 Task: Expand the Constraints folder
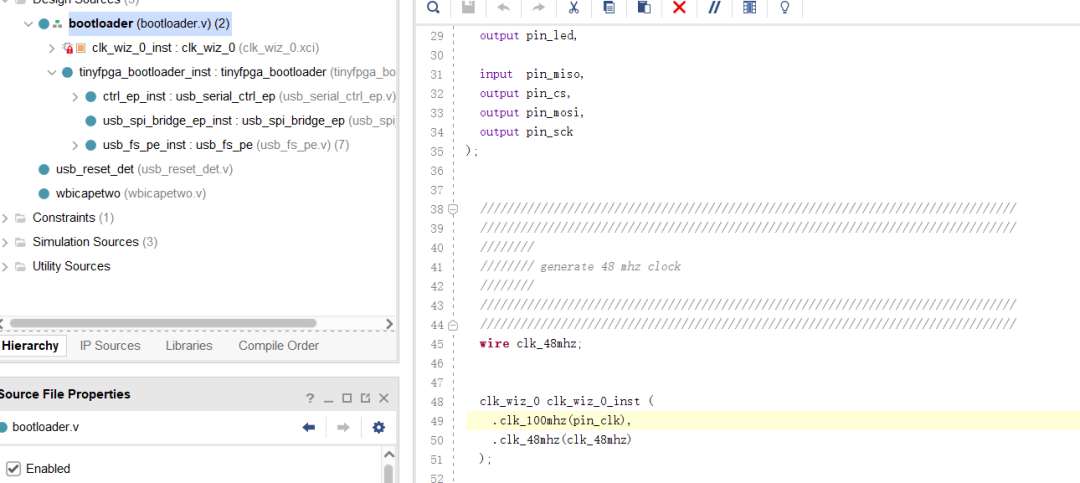5,218
